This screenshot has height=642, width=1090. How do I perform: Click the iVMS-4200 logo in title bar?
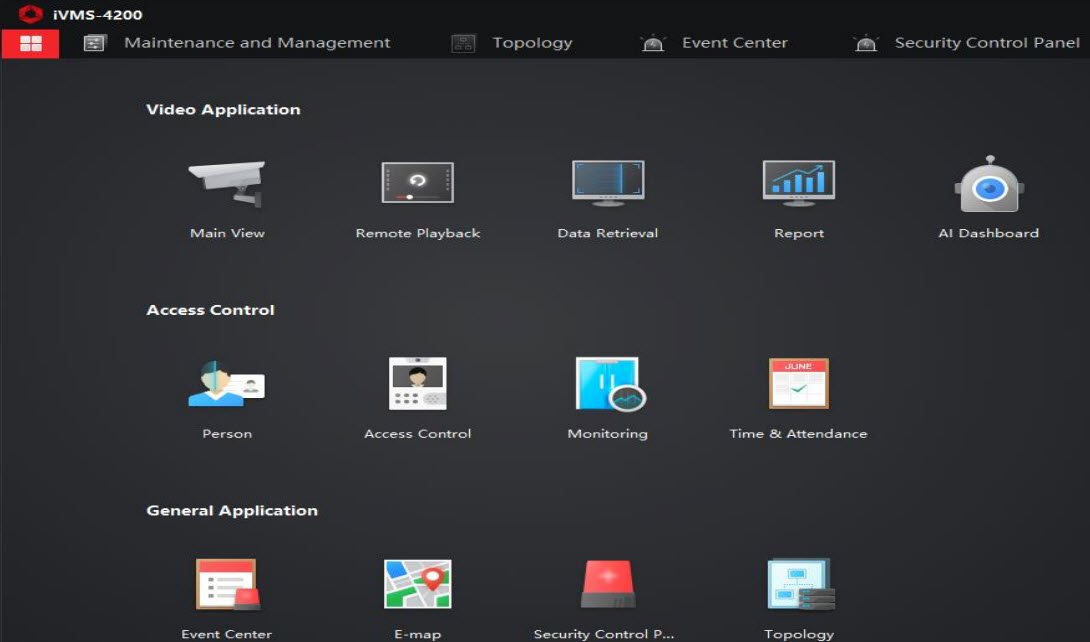click(x=31, y=14)
